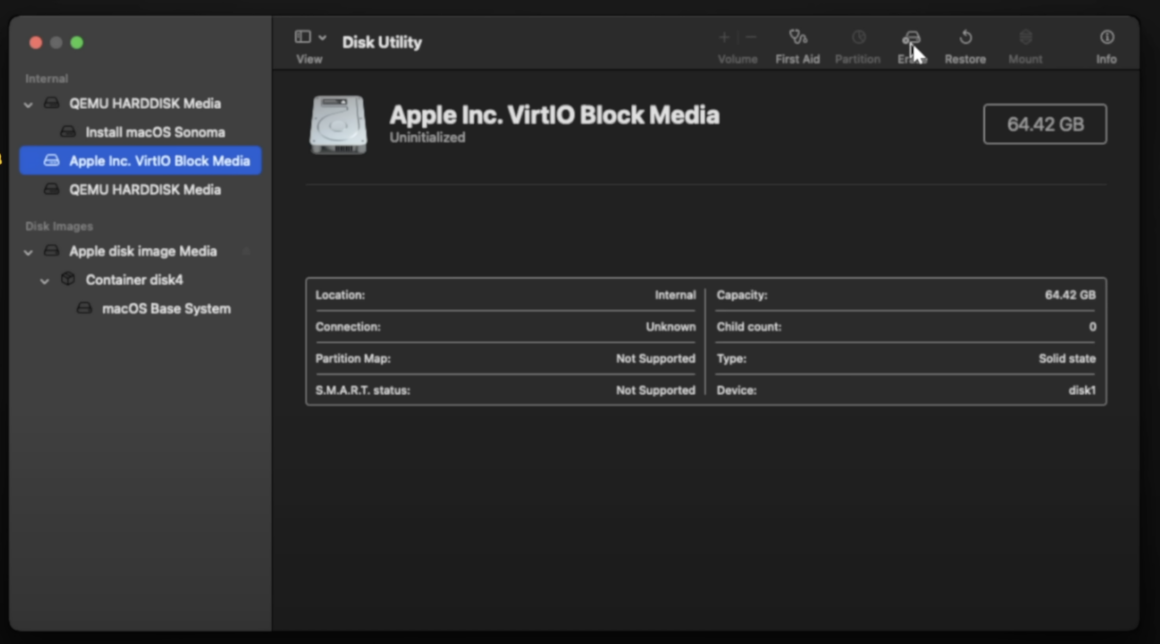Click the Disk Images sidebar section header
The width and height of the screenshot is (1160, 644).
coord(59,226)
